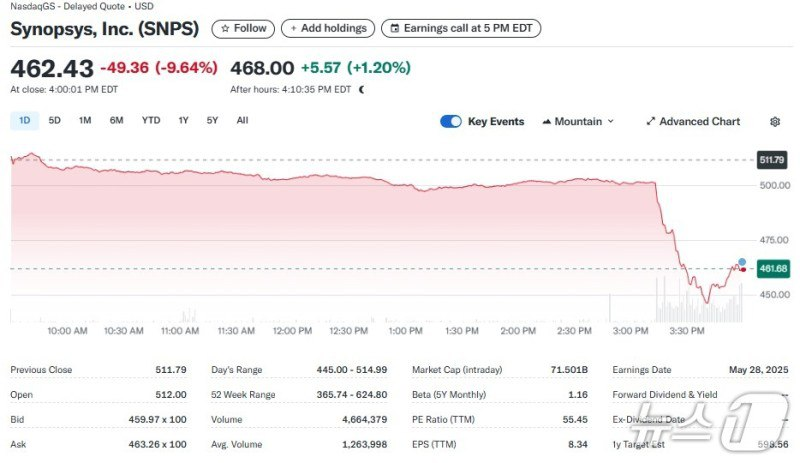Click the after-hours moon icon

(x=362, y=90)
